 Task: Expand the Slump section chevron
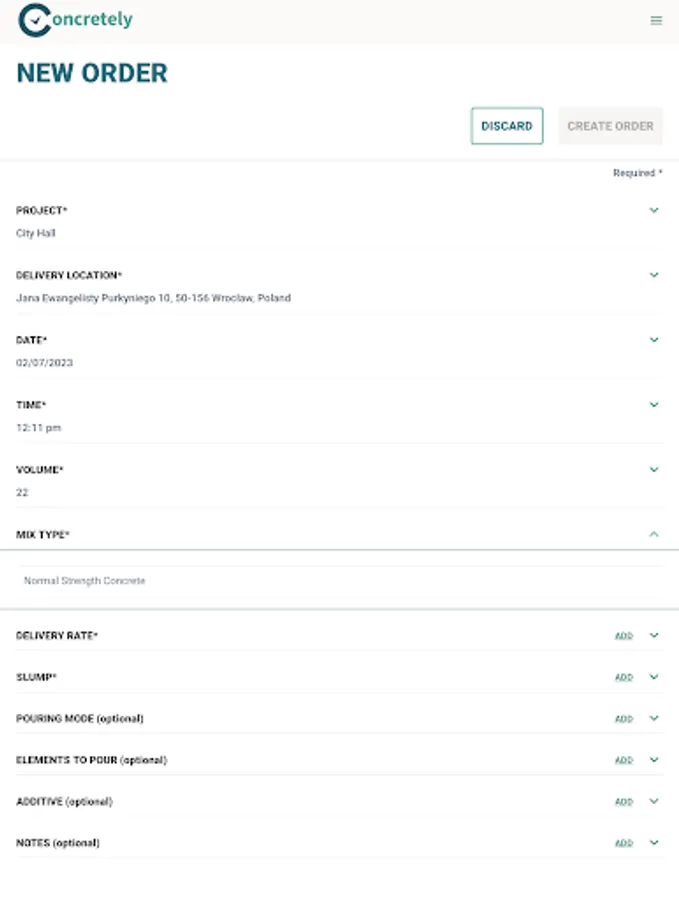coord(654,677)
